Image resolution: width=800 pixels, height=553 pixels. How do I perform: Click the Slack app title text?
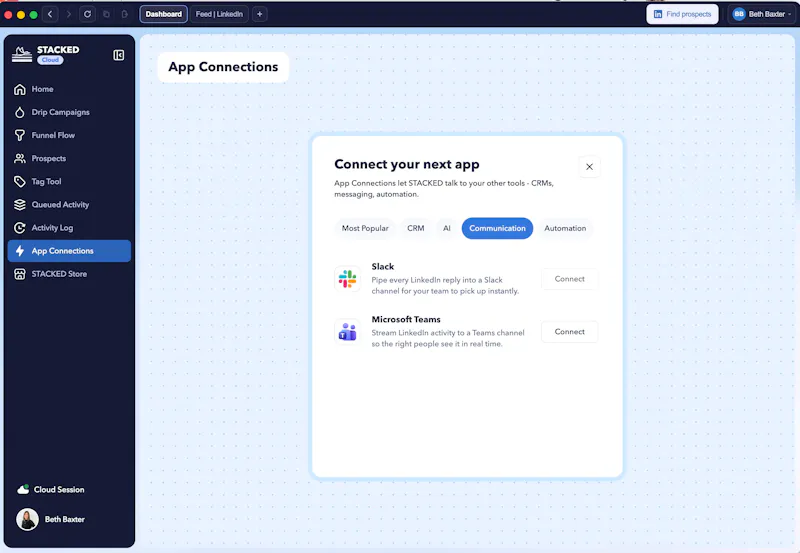(383, 266)
